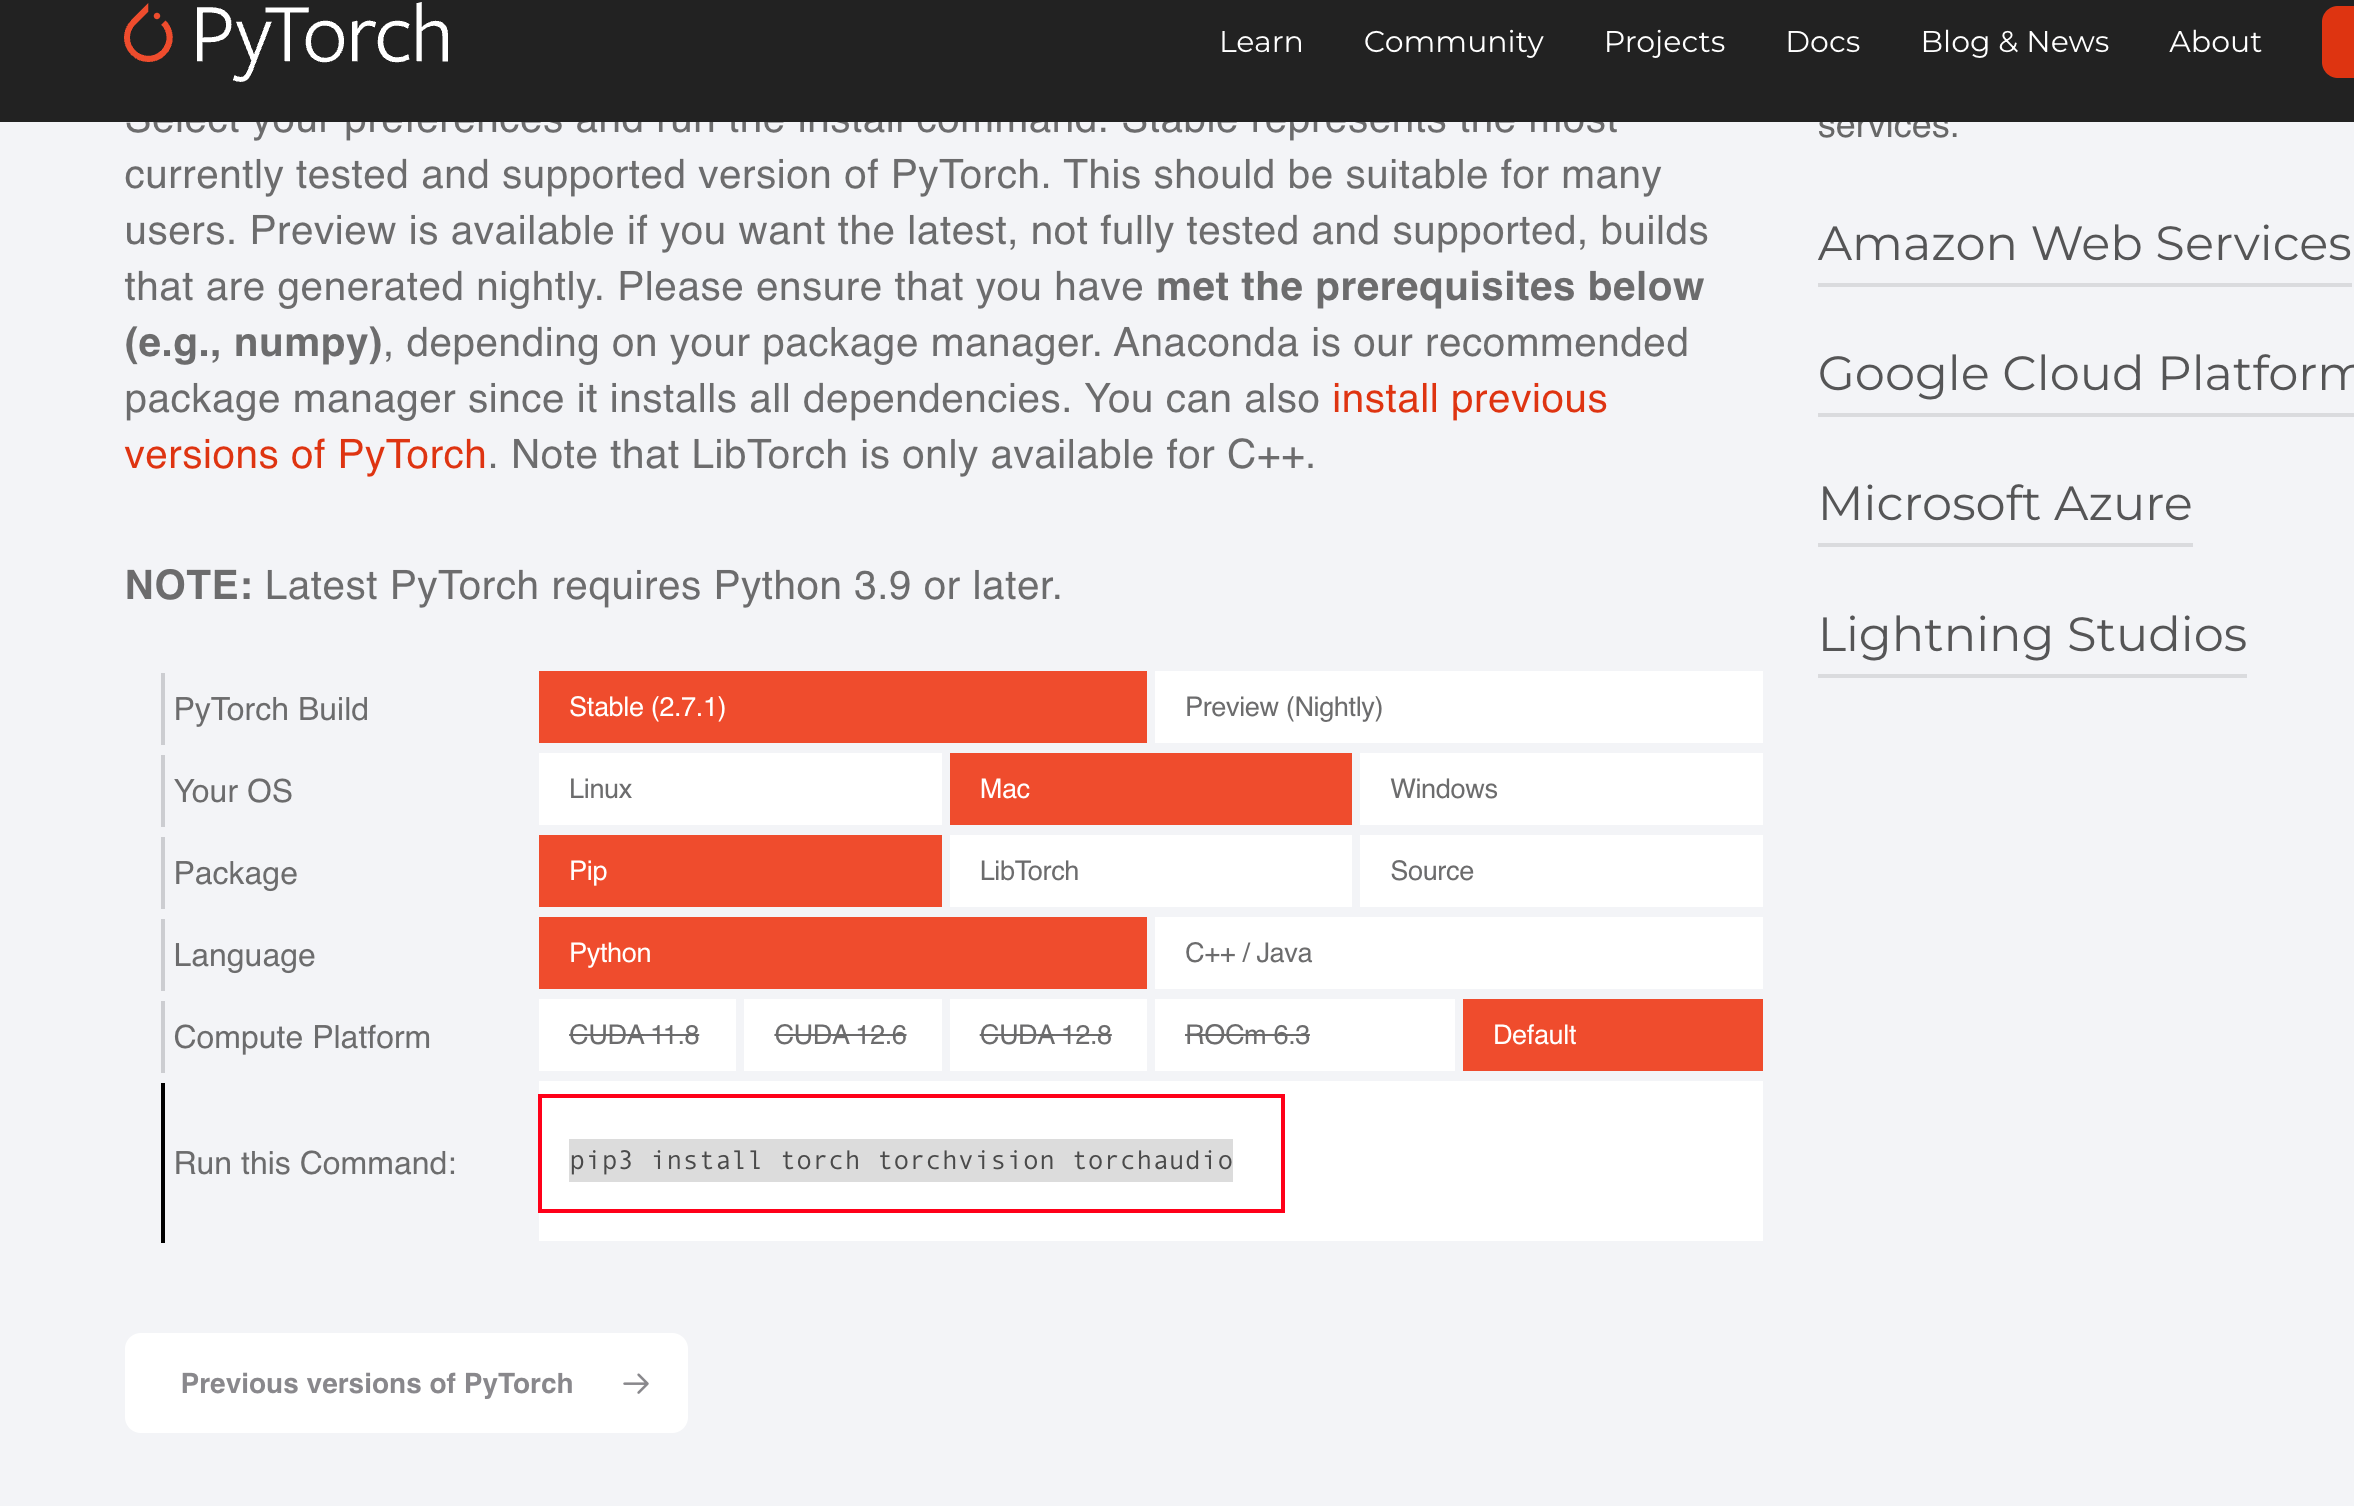Select the Default compute platform

1611,1035
